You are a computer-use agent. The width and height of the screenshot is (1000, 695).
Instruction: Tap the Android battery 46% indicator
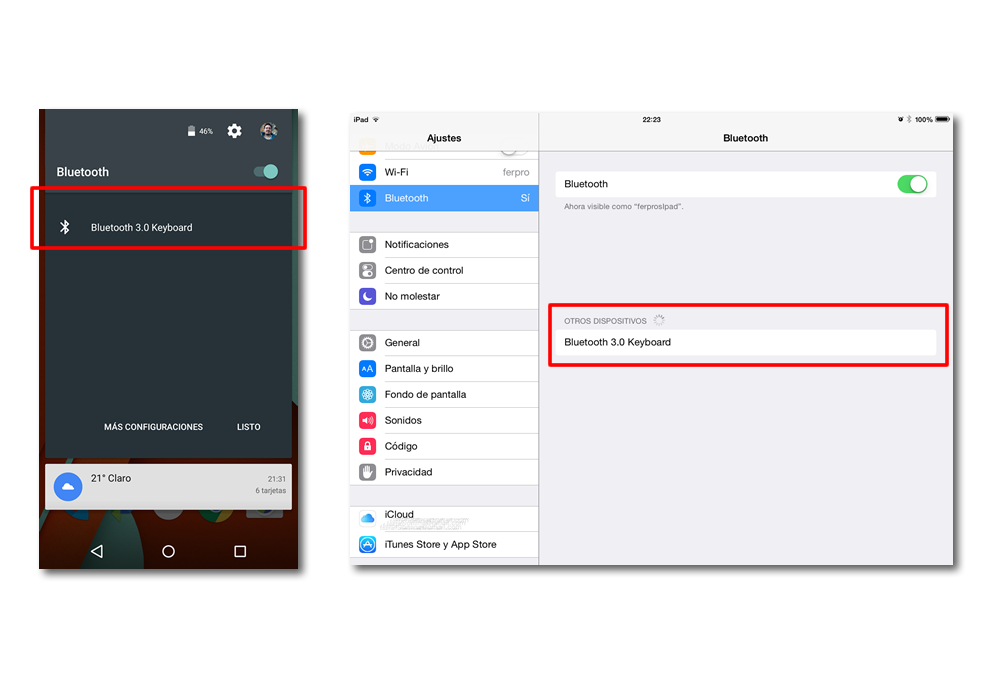point(200,131)
